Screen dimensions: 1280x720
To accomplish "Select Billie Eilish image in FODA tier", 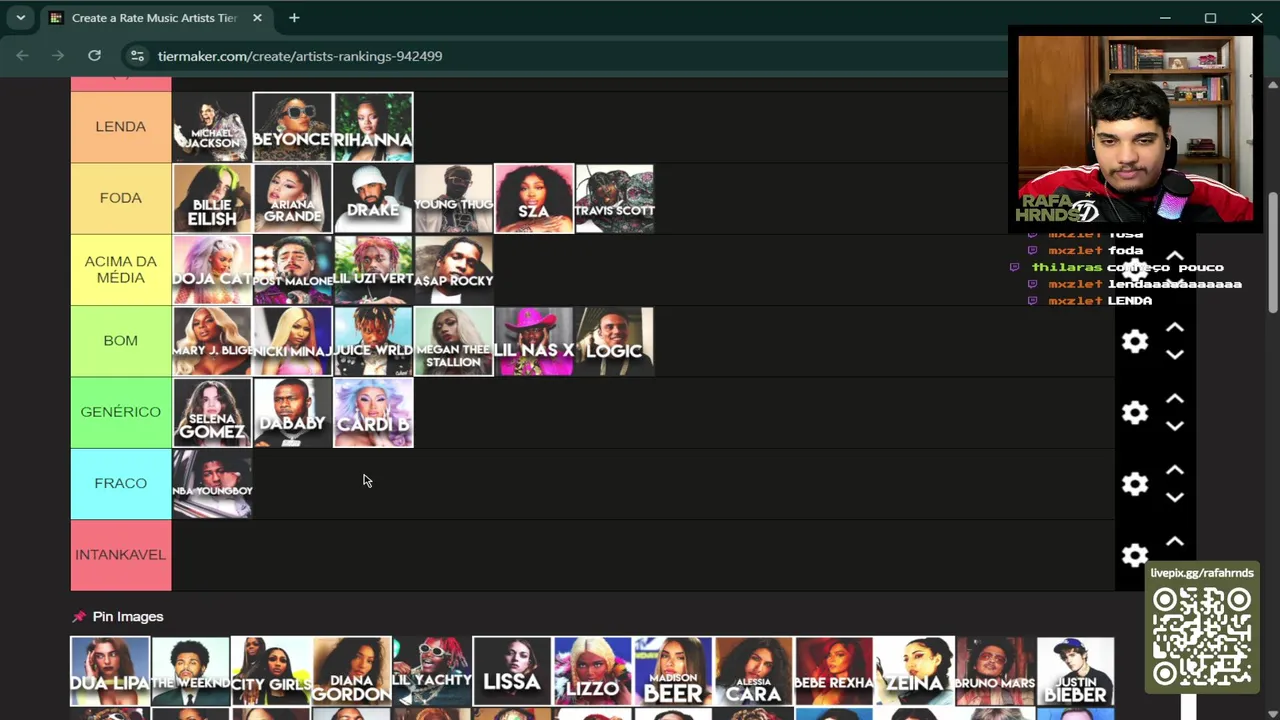I will [212, 199].
